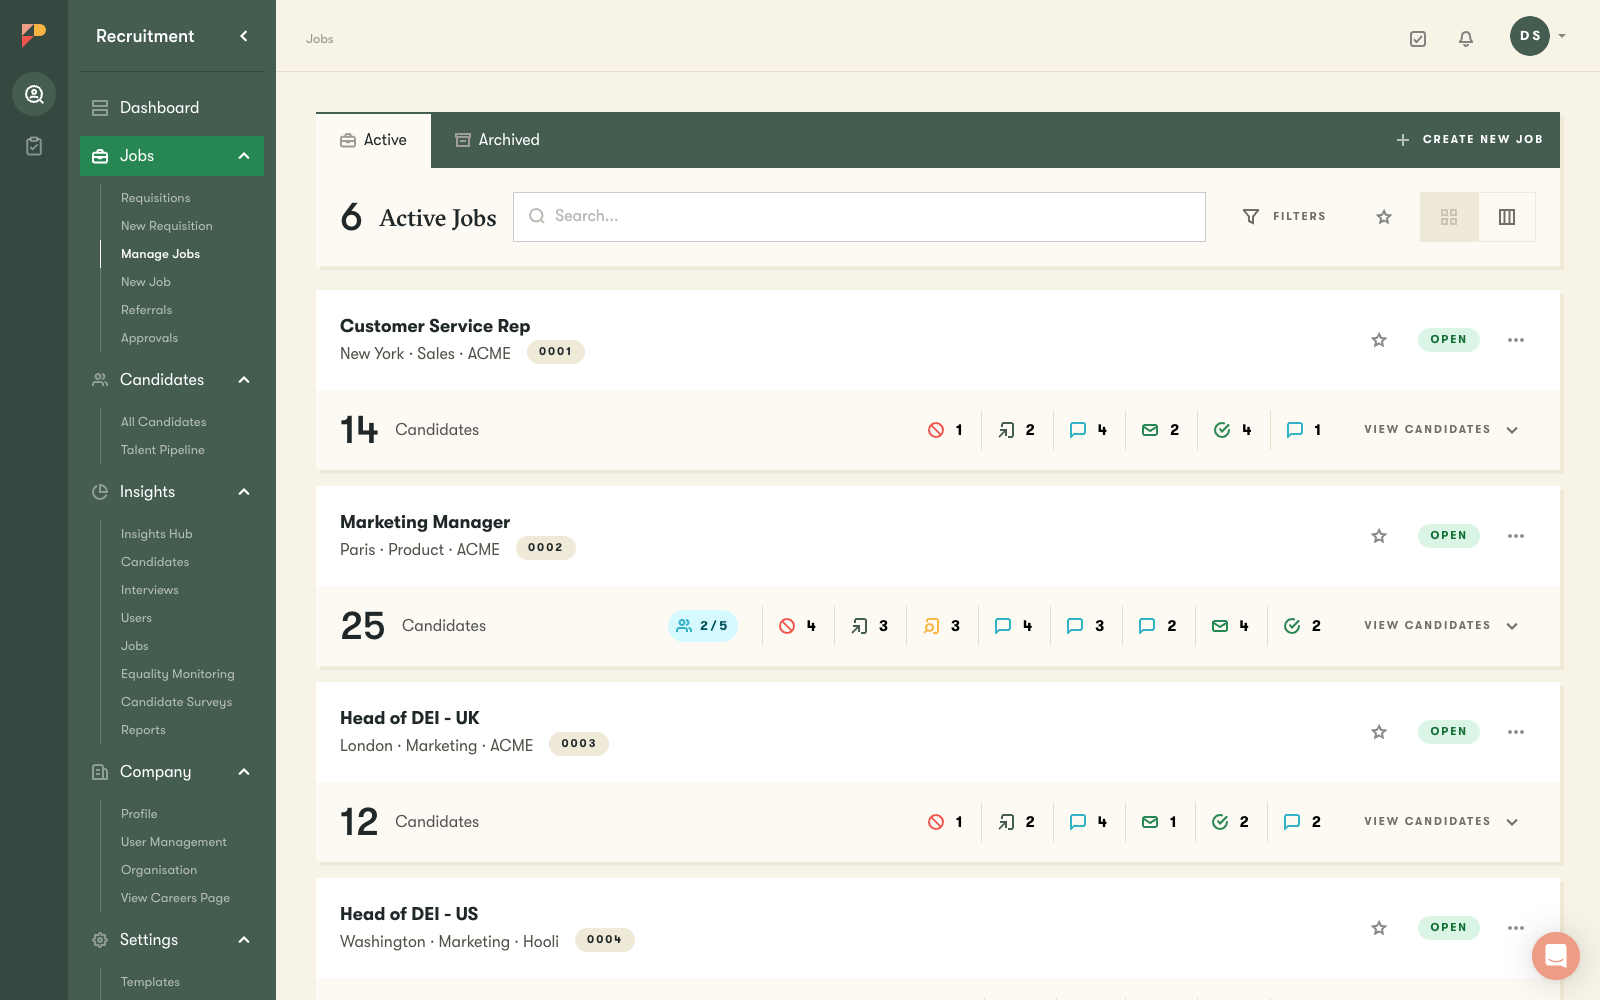Star the Head of DEI - UK job

click(x=1379, y=732)
